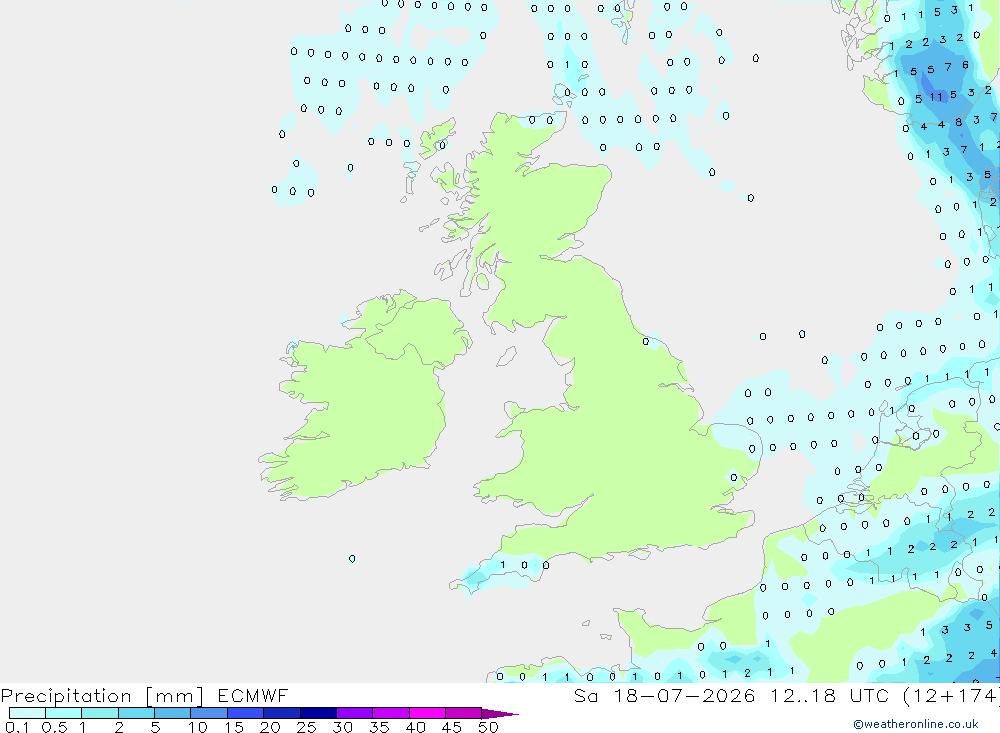Image resolution: width=1000 pixels, height=733 pixels.
Task: Select the 35–40 mm violet legend swatch
Action: [391, 713]
